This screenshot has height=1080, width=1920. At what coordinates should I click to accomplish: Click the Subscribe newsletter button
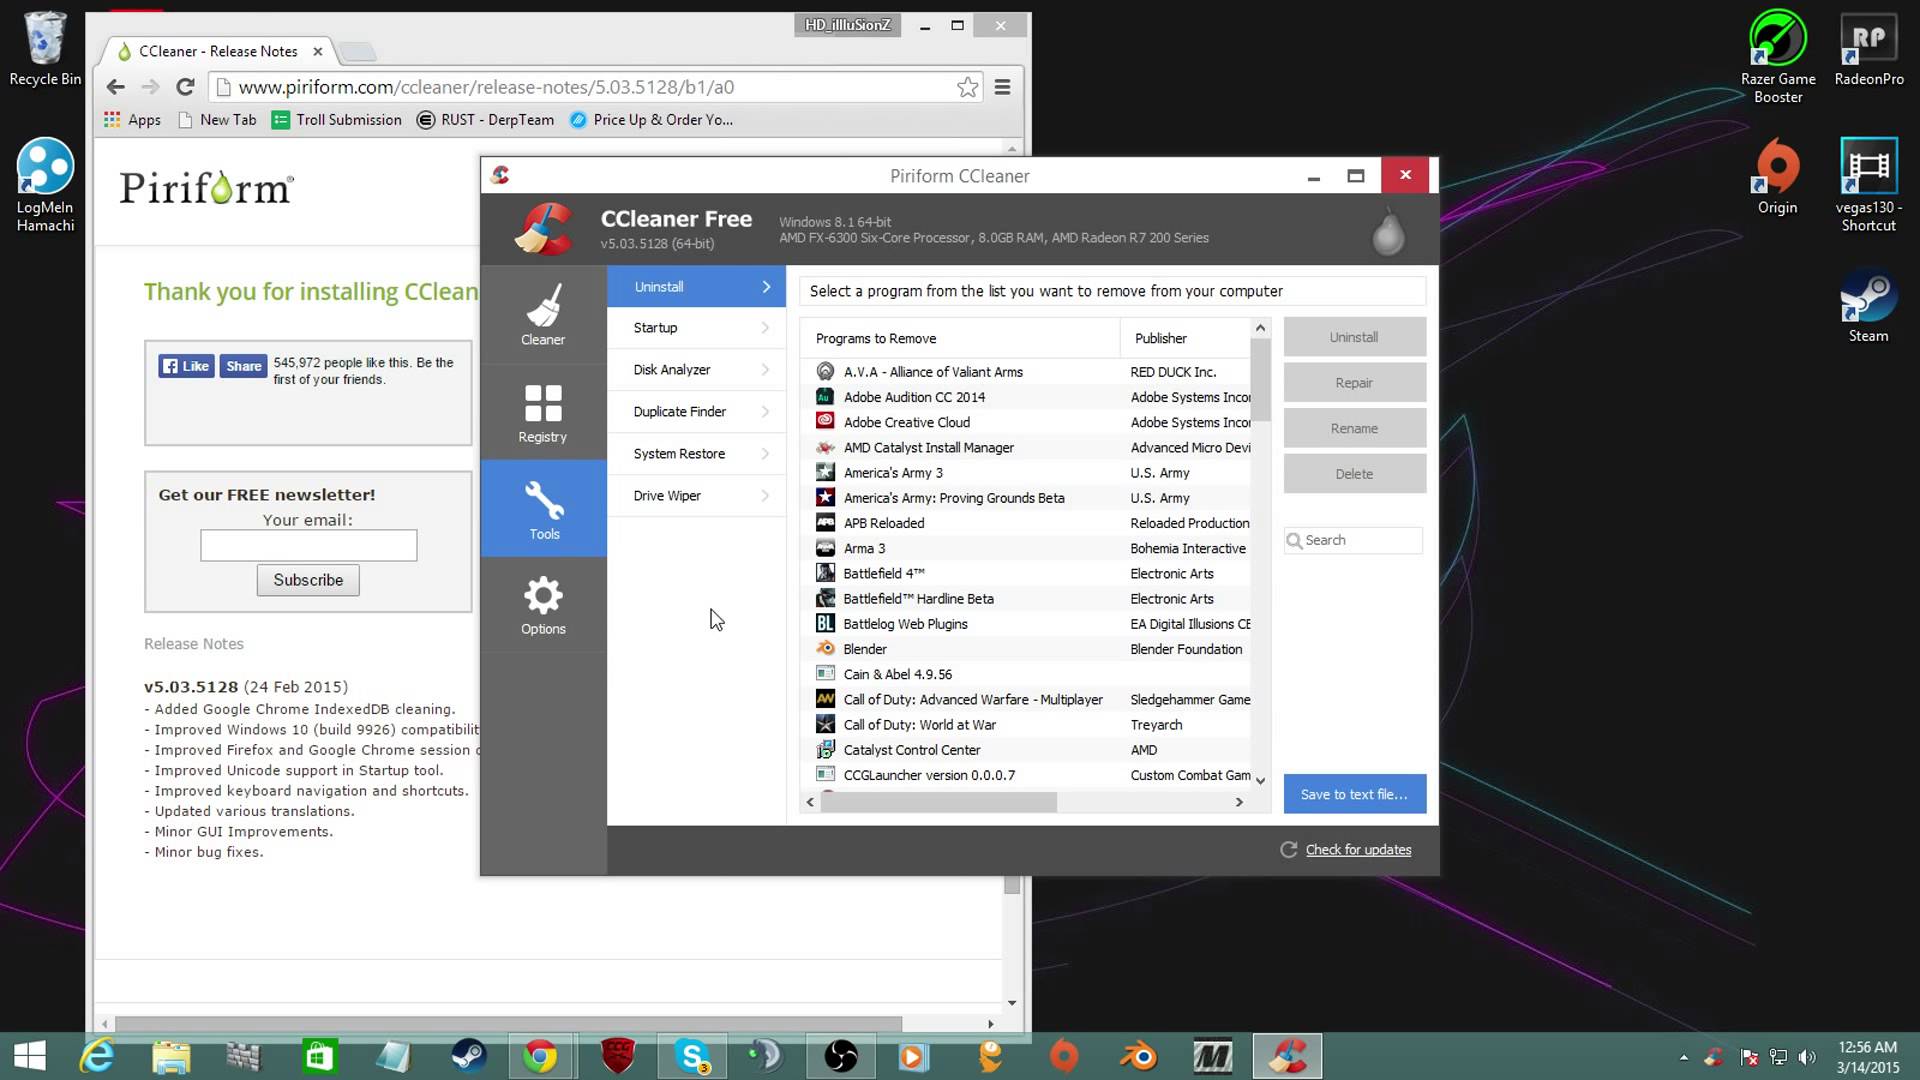[308, 580]
